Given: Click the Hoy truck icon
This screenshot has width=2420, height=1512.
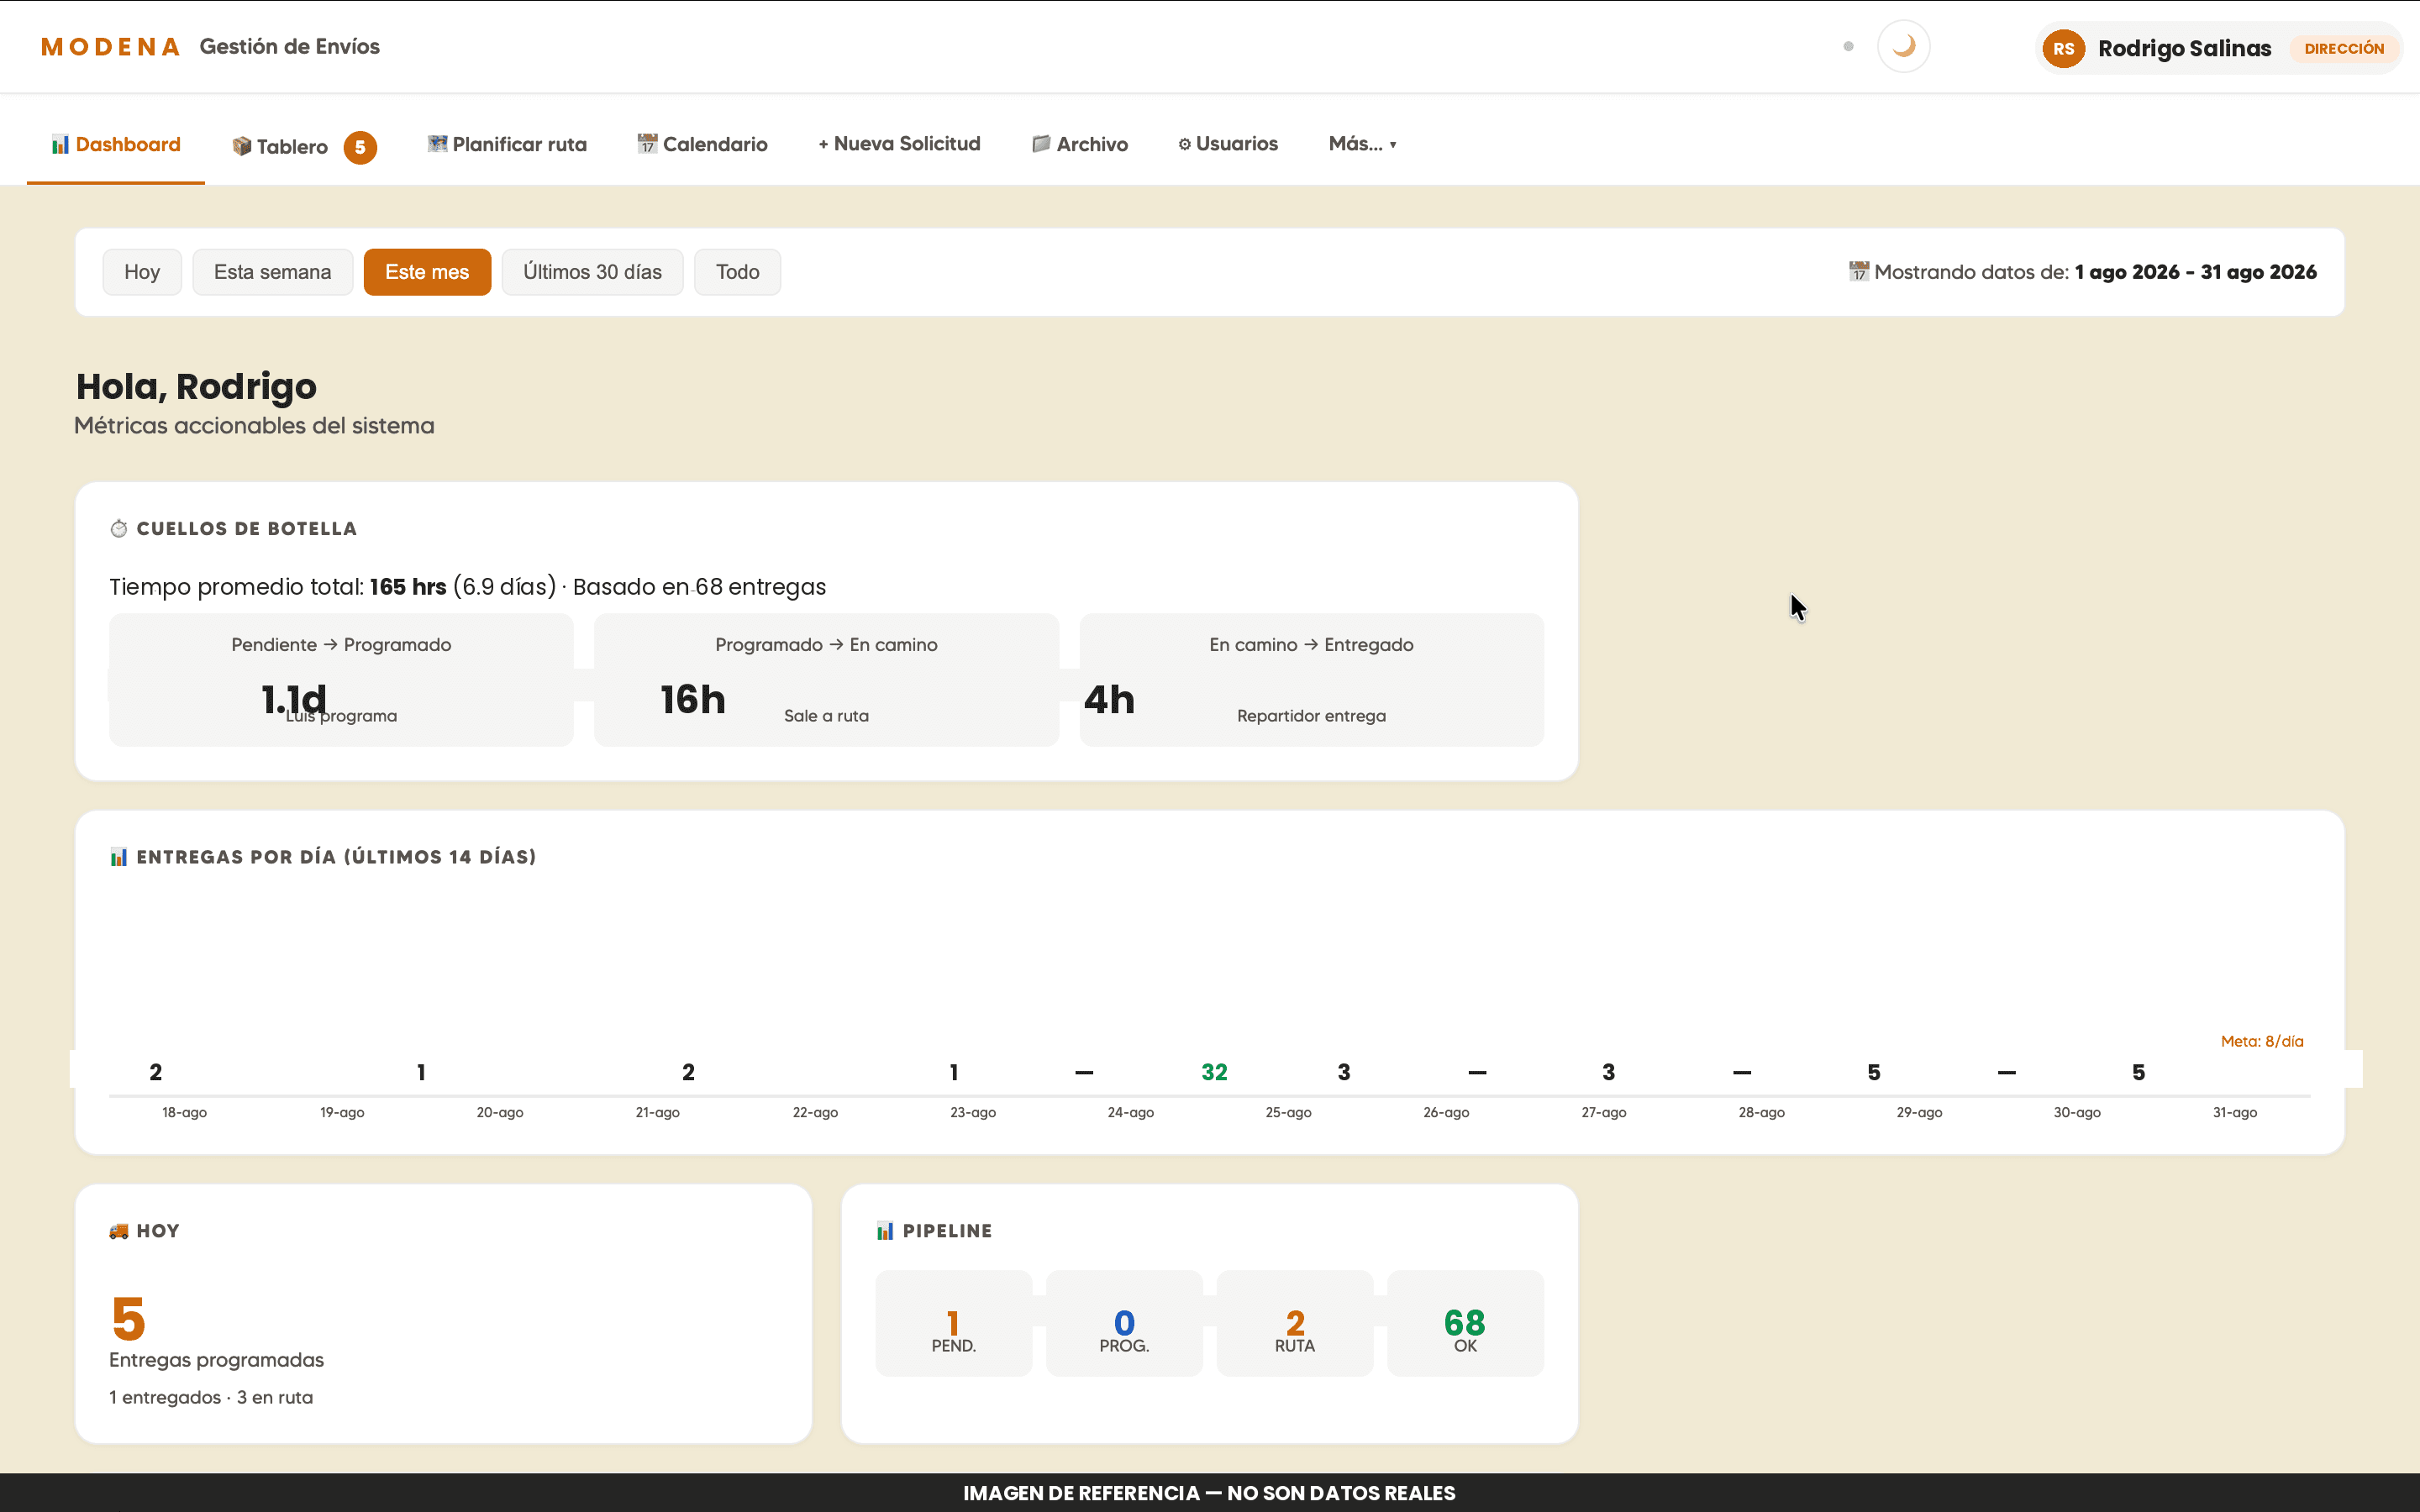Looking at the screenshot, I should [119, 1231].
